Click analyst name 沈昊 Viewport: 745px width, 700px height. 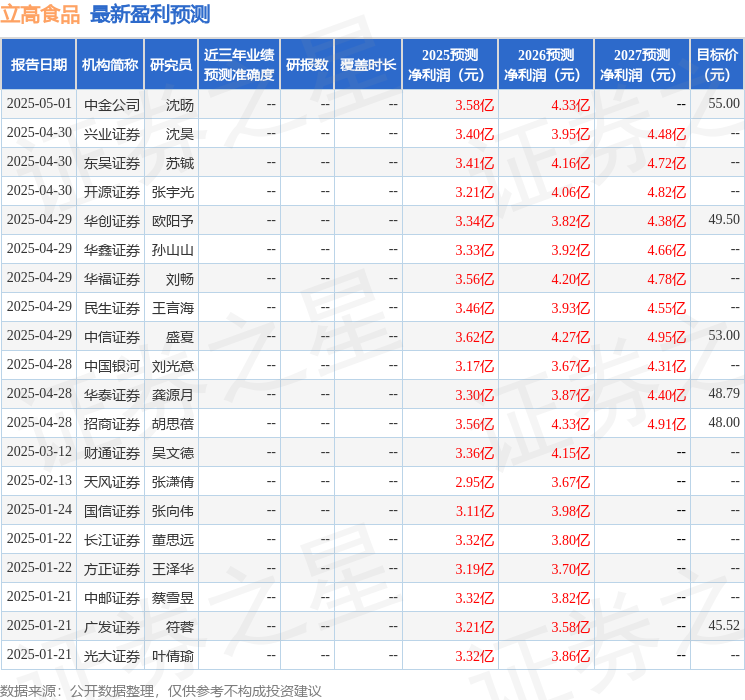[x=180, y=134]
